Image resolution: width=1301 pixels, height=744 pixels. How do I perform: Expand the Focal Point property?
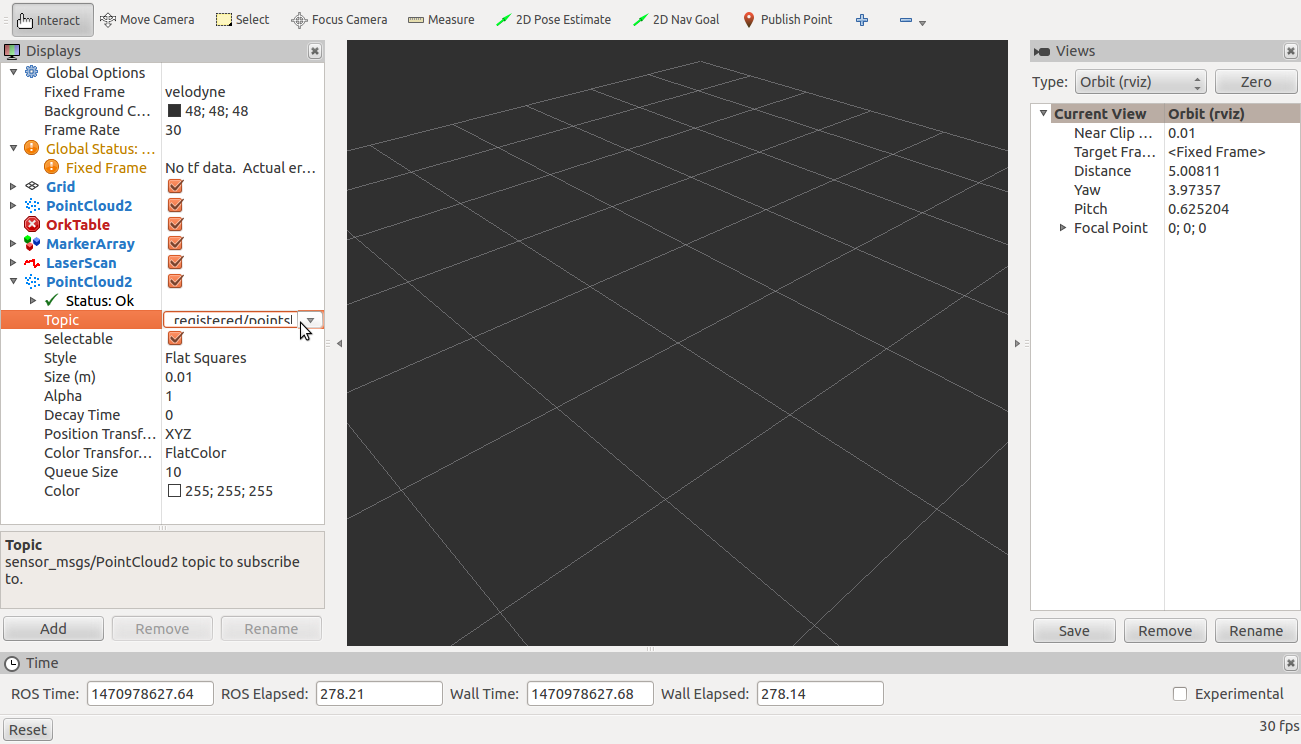coord(1063,228)
